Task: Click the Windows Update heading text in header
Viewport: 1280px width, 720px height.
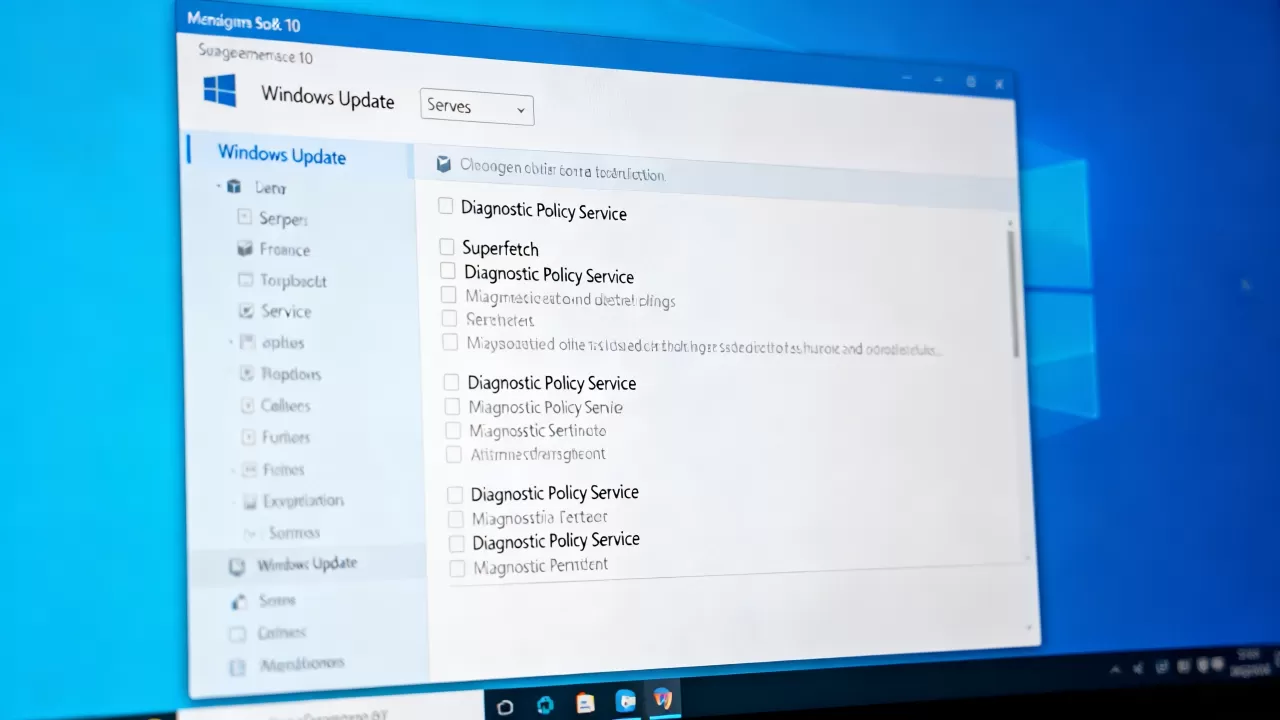Action: [328, 97]
